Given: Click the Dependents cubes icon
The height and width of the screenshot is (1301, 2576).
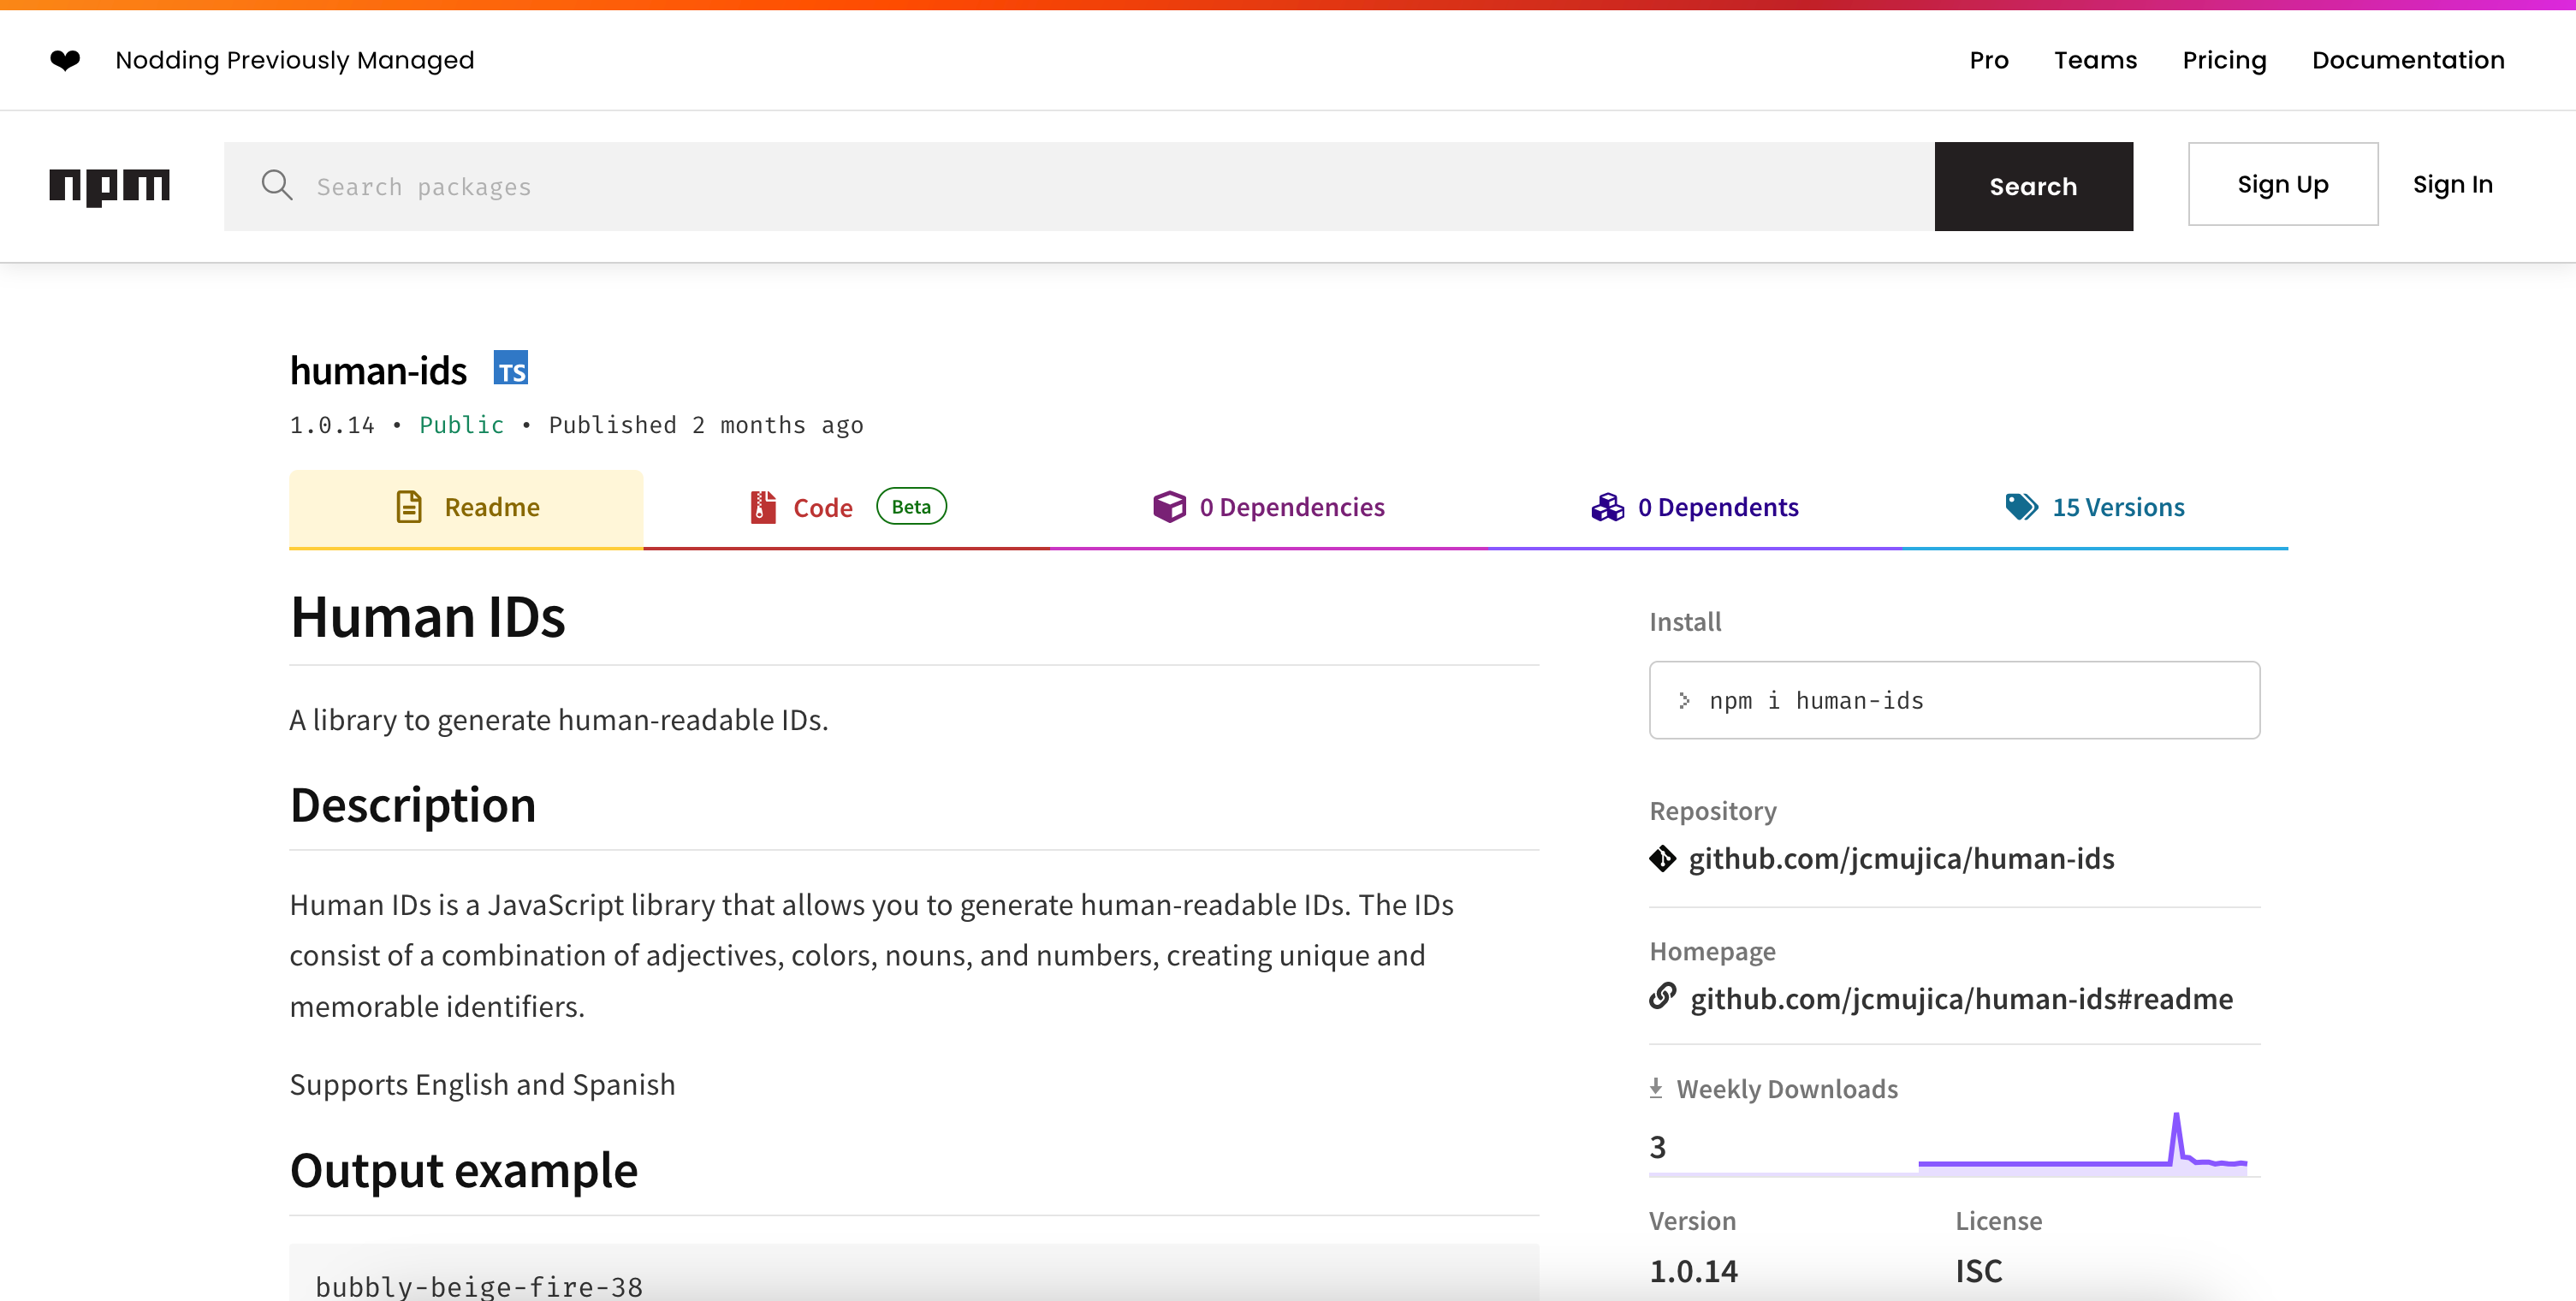Looking at the screenshot, I should 1608,507.
